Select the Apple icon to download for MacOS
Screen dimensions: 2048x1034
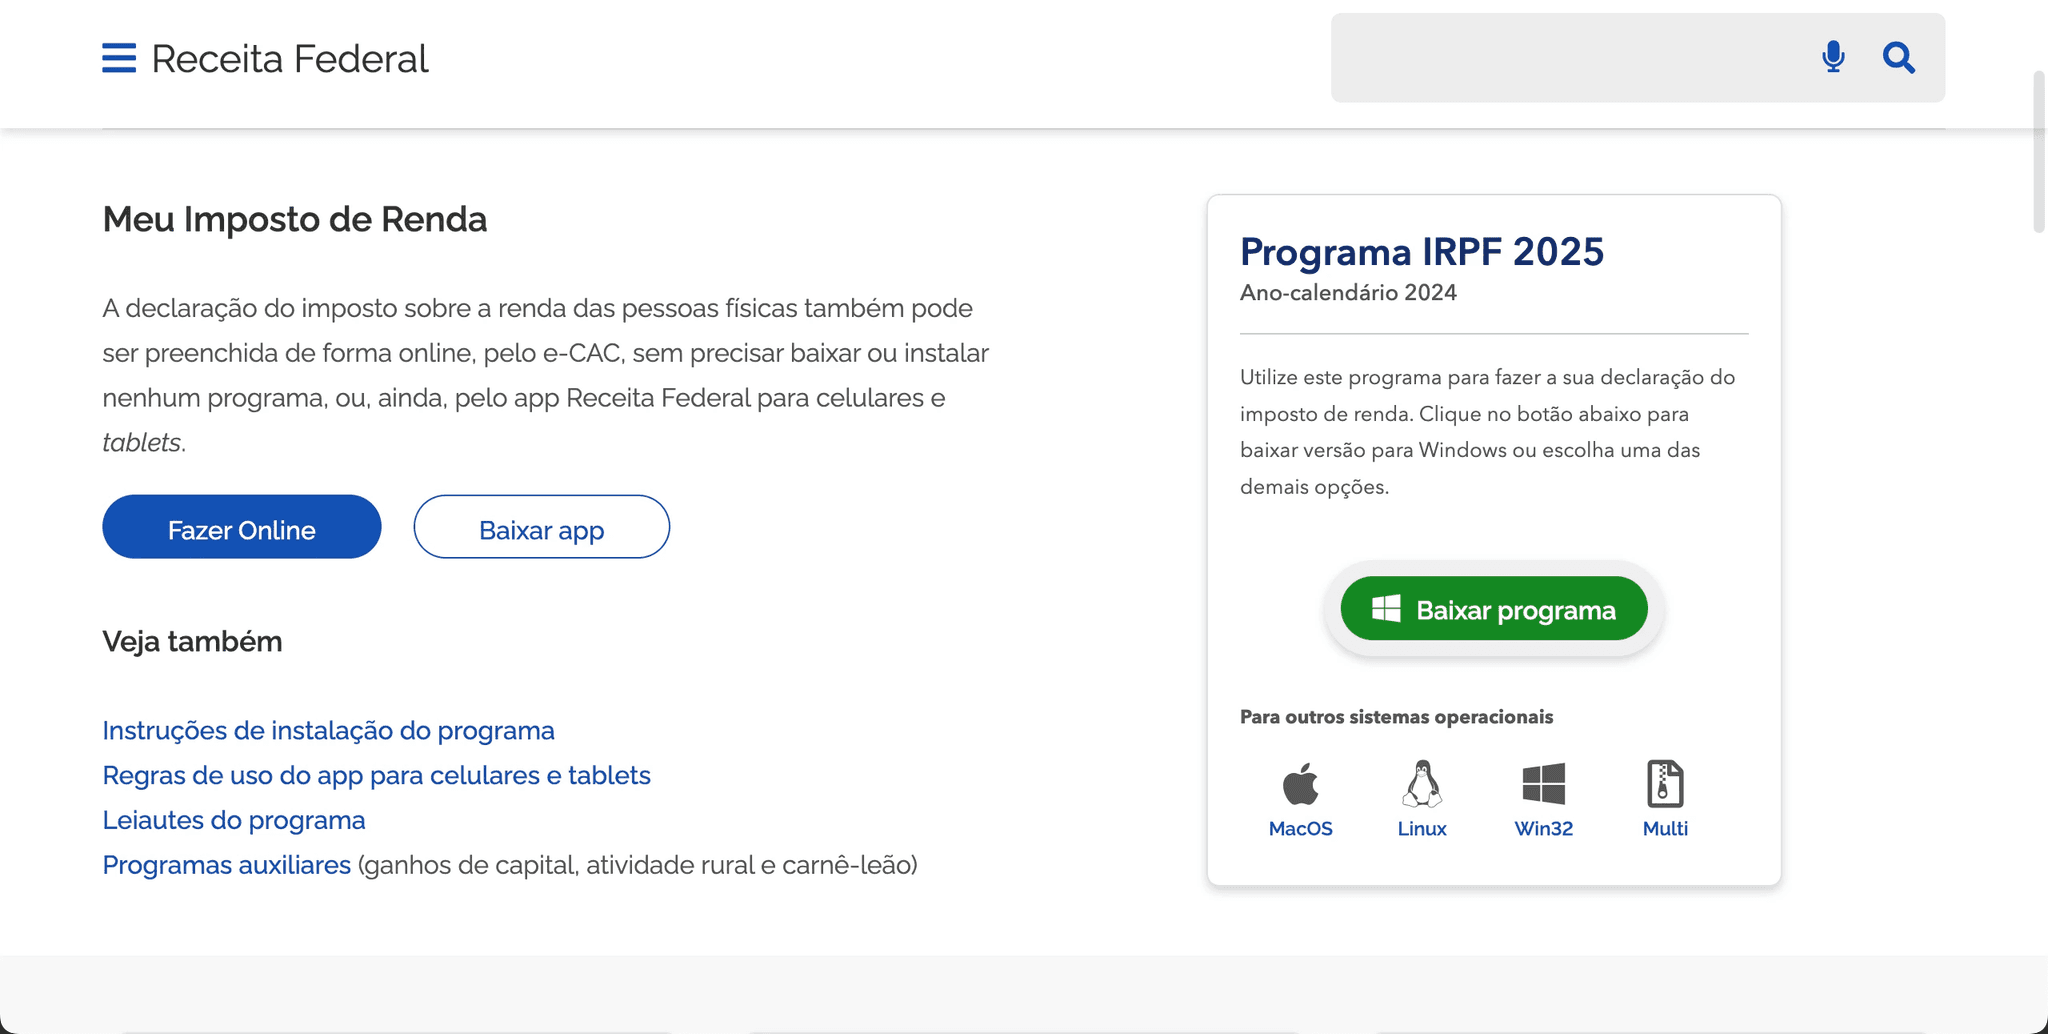pyautogui.click(x=1300, y=786)
